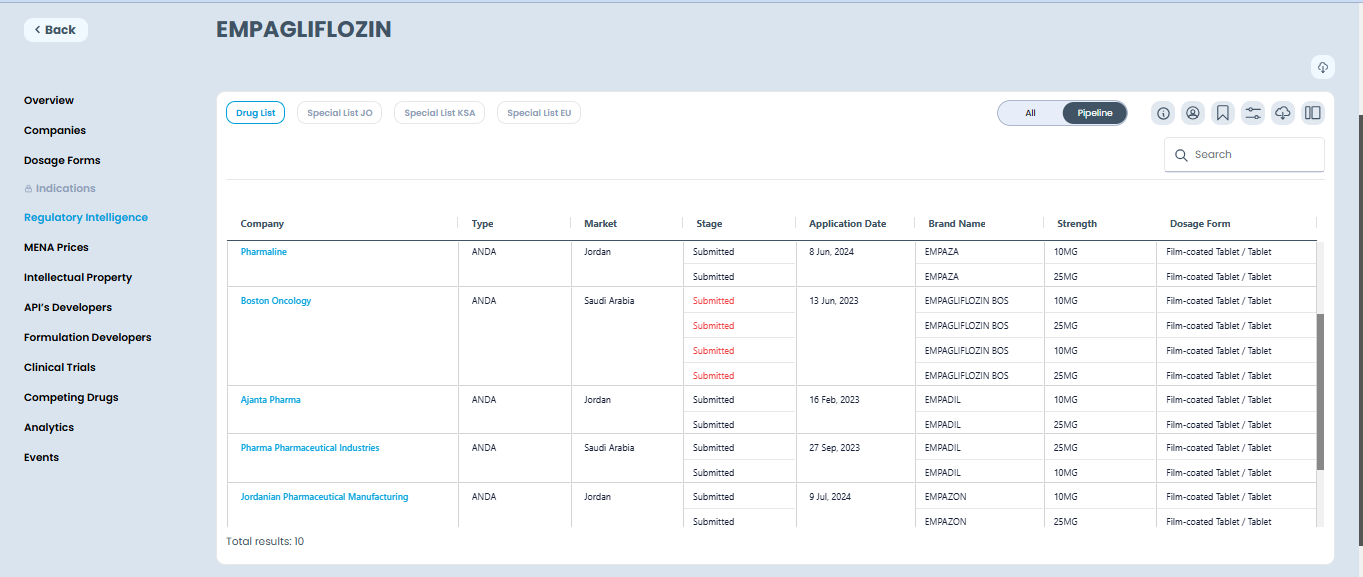Click the 13 Jun, 2023 date cell
The height and width of the screenshot is (577, 1363).
click(x=834, y=301)
